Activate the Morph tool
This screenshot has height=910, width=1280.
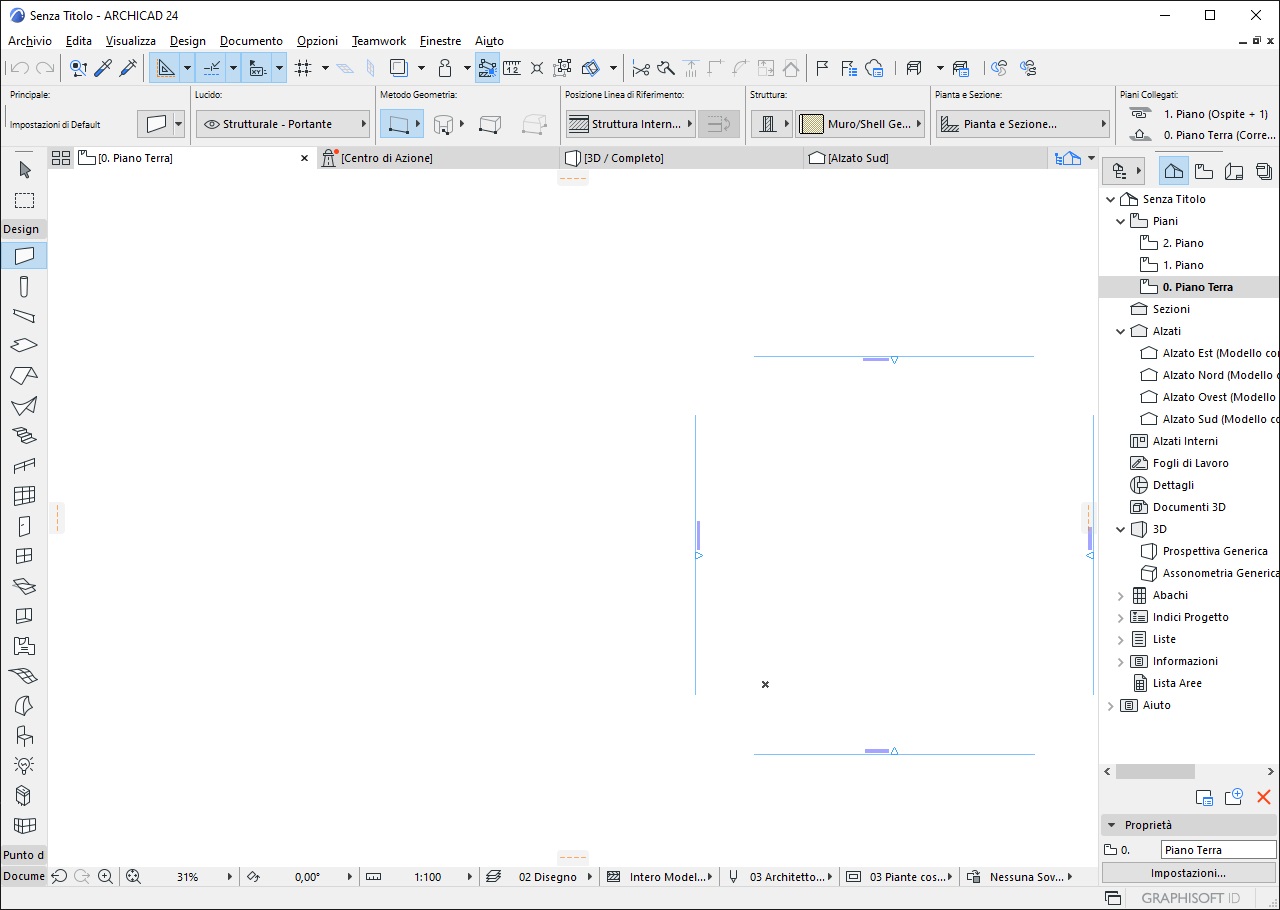coord(24,706)
